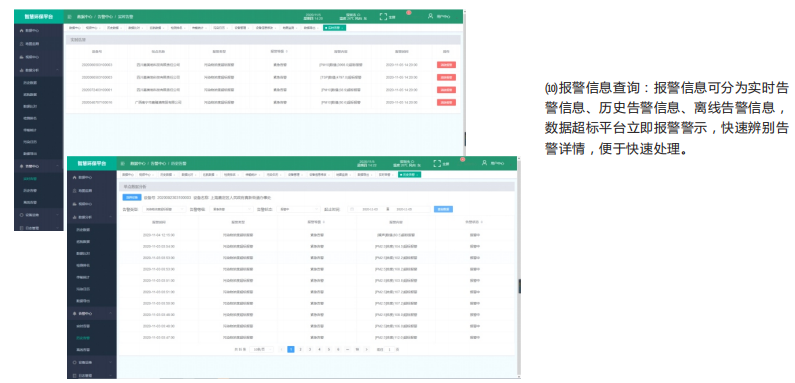
Task: Toggle fullscreen icon in upper window header
Action: 383,17
